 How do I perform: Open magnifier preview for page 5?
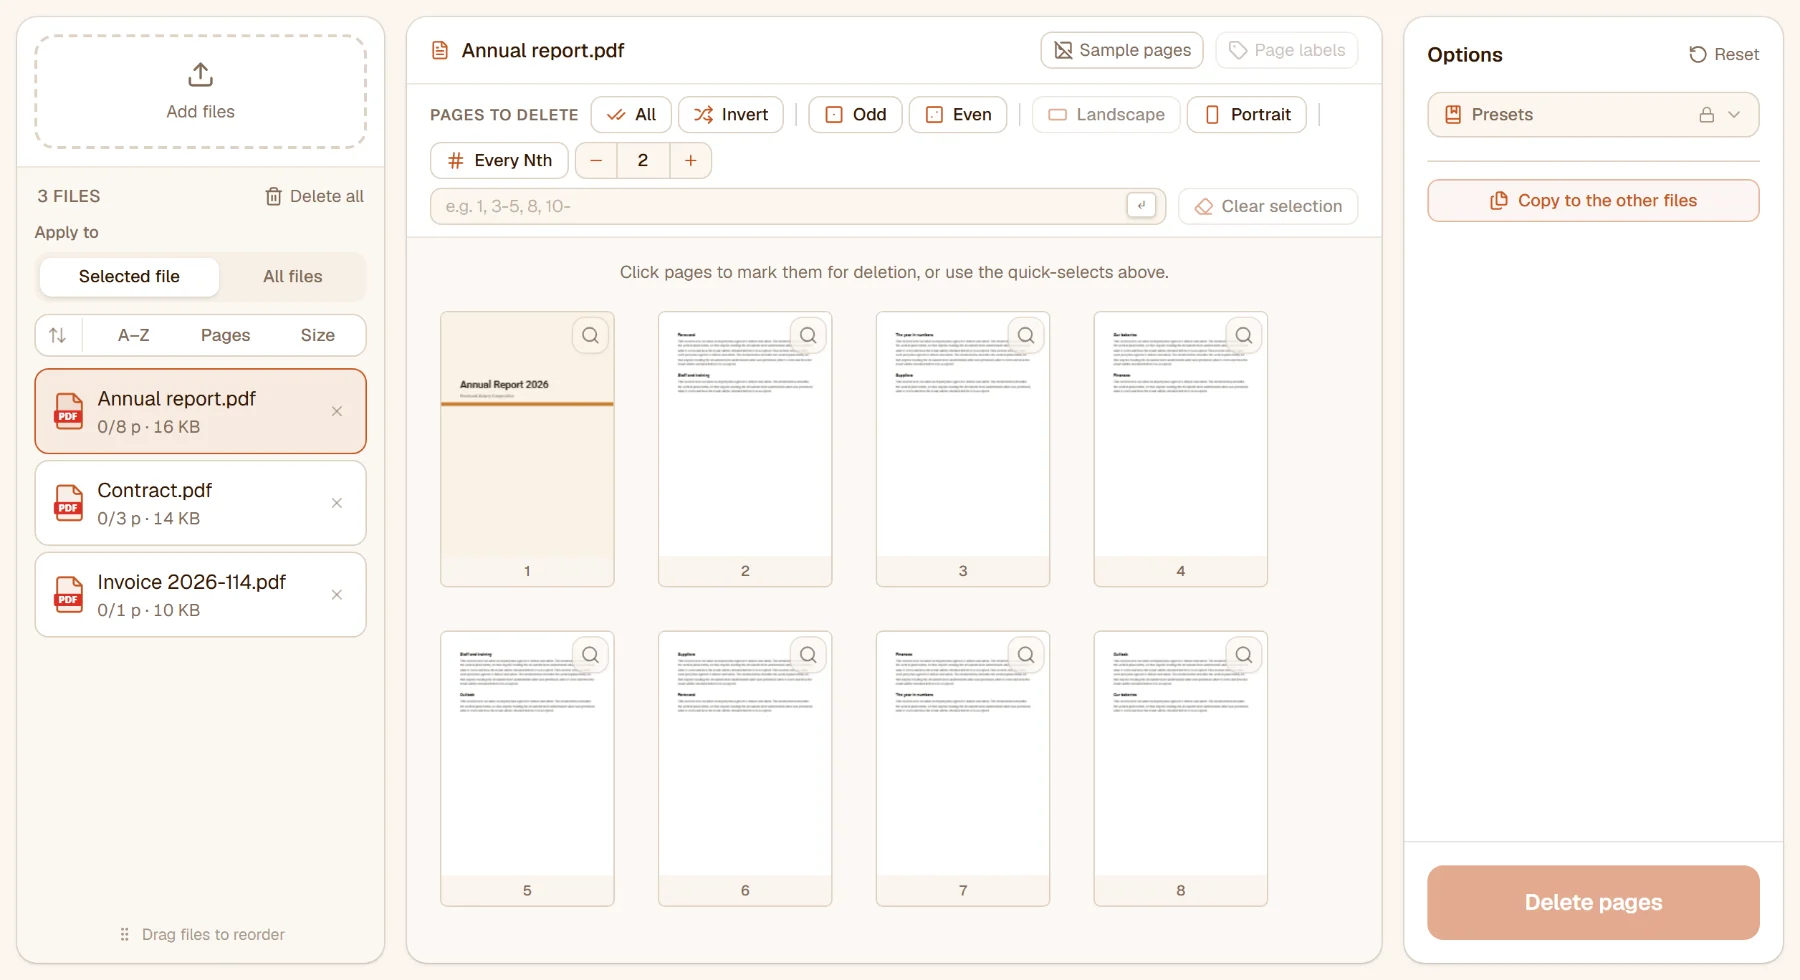[591, 655]
